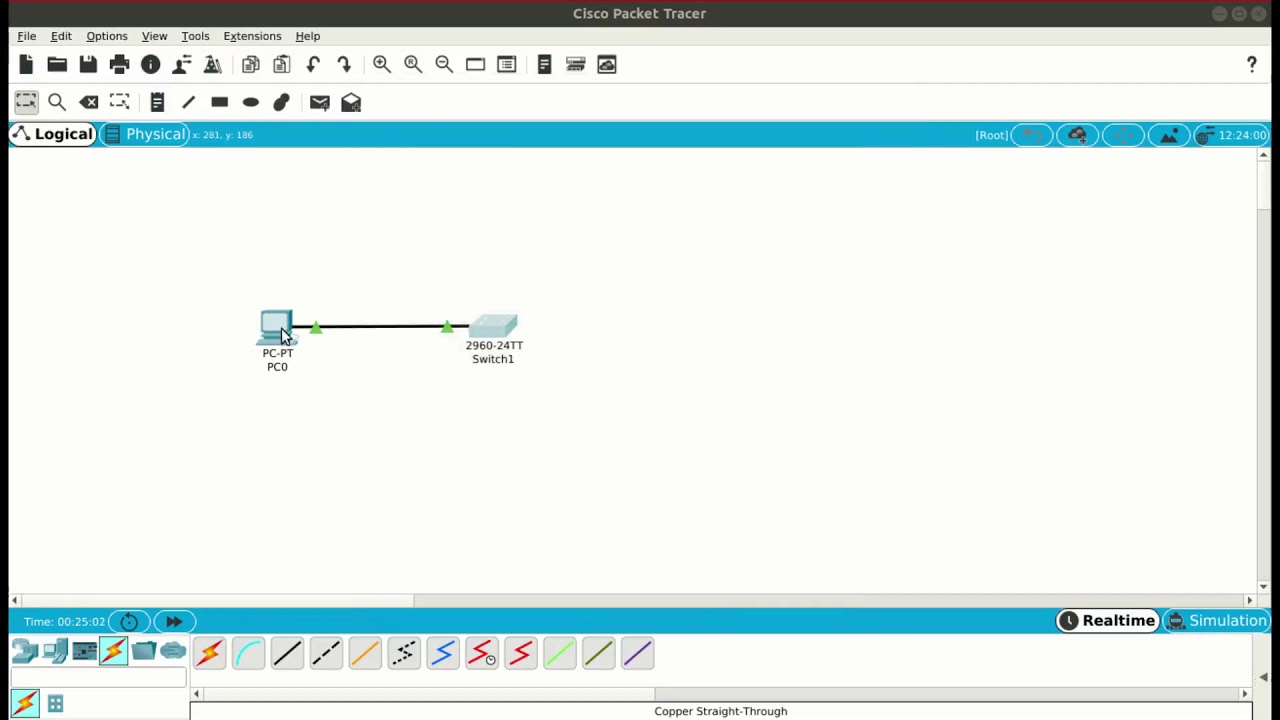Choose the Delete tool
The image size is (1280, 720).
pos(88,102)
